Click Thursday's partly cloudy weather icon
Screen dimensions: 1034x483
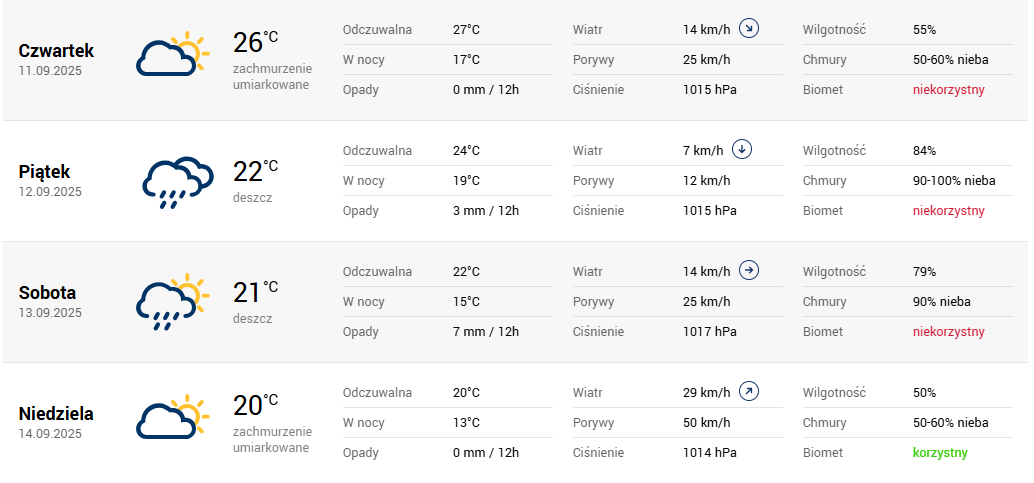(x=171, y=56)
